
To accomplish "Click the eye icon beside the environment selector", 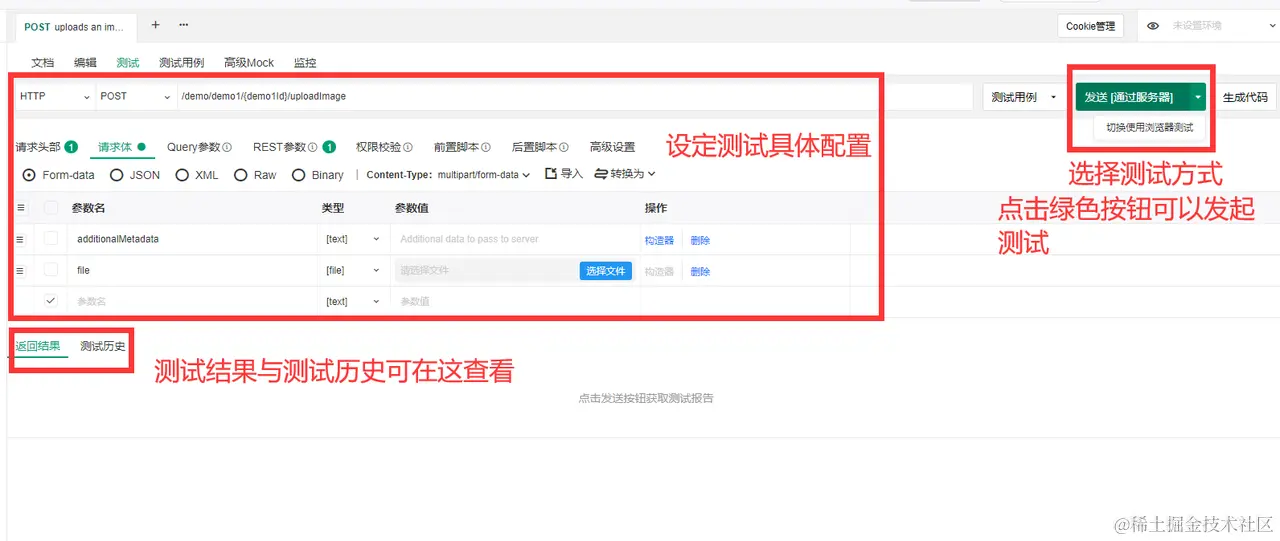I will point(1153,26).
